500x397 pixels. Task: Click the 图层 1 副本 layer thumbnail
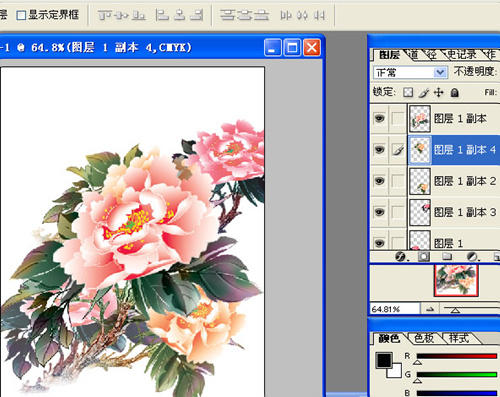pos(420,118)
